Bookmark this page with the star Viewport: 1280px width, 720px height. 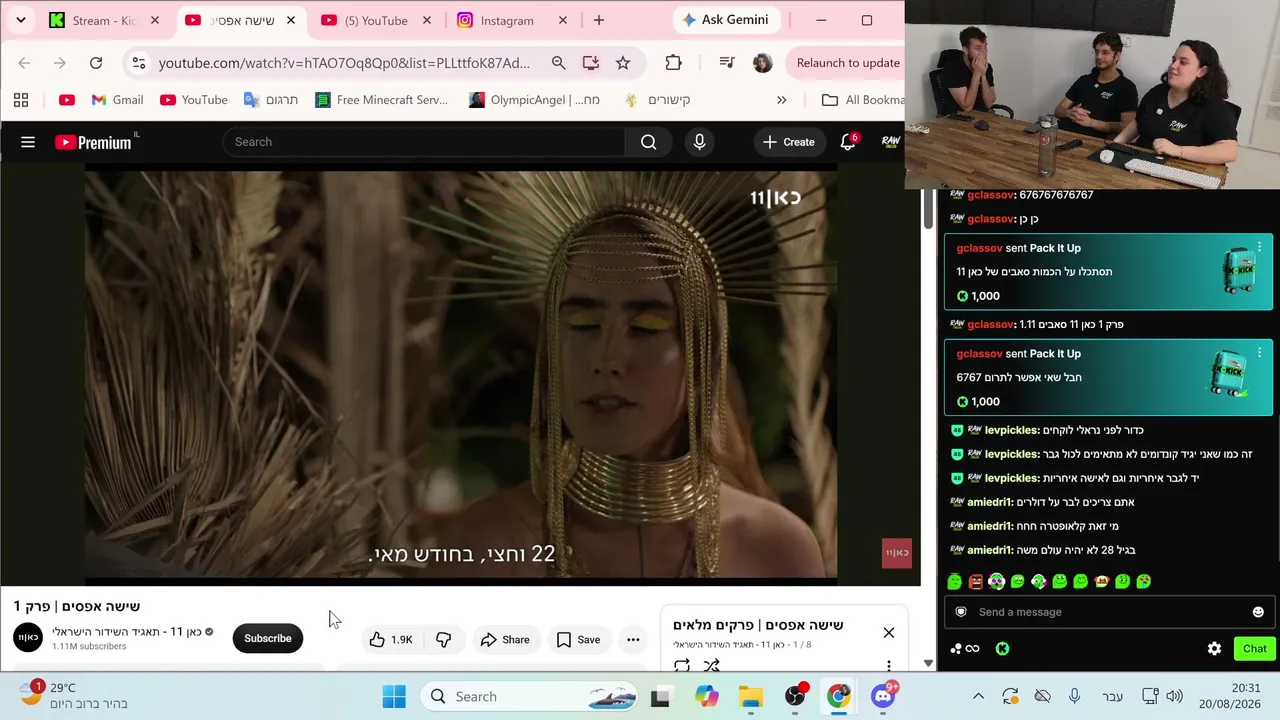623,63
